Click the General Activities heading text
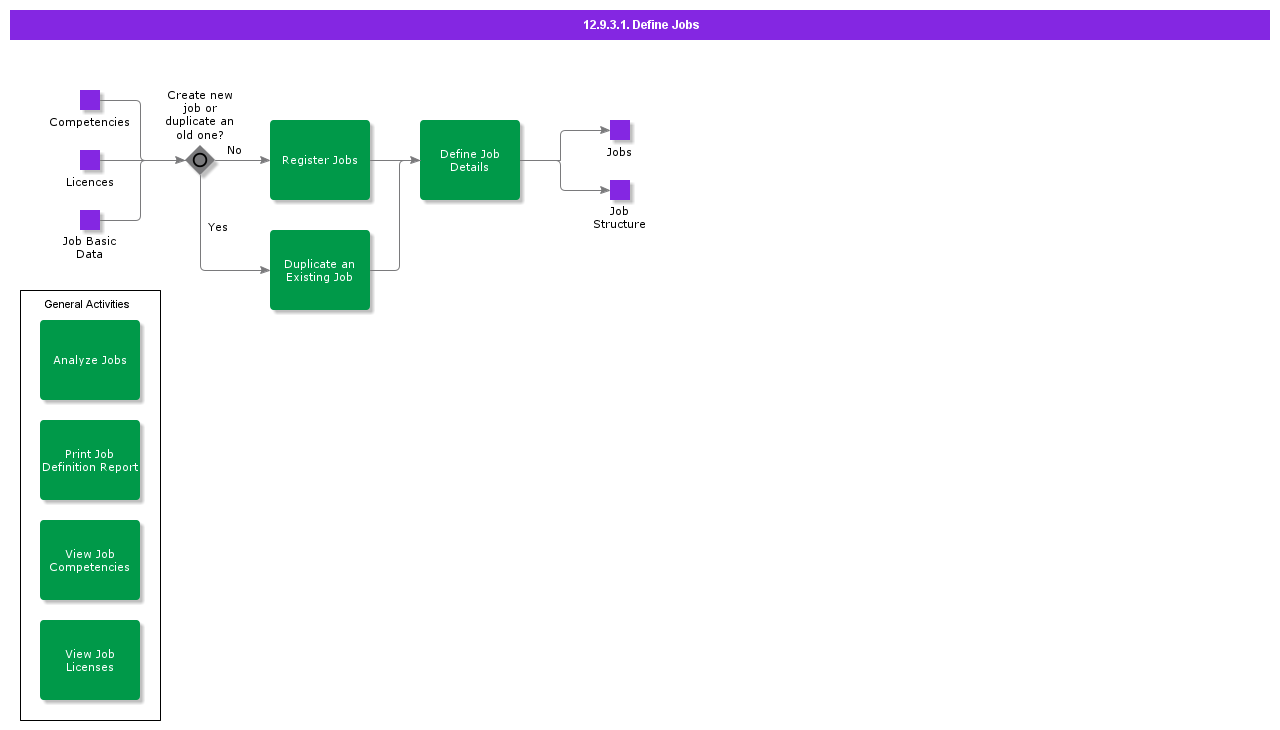Viewport: 1280px width, 730px height. point(87,304)
